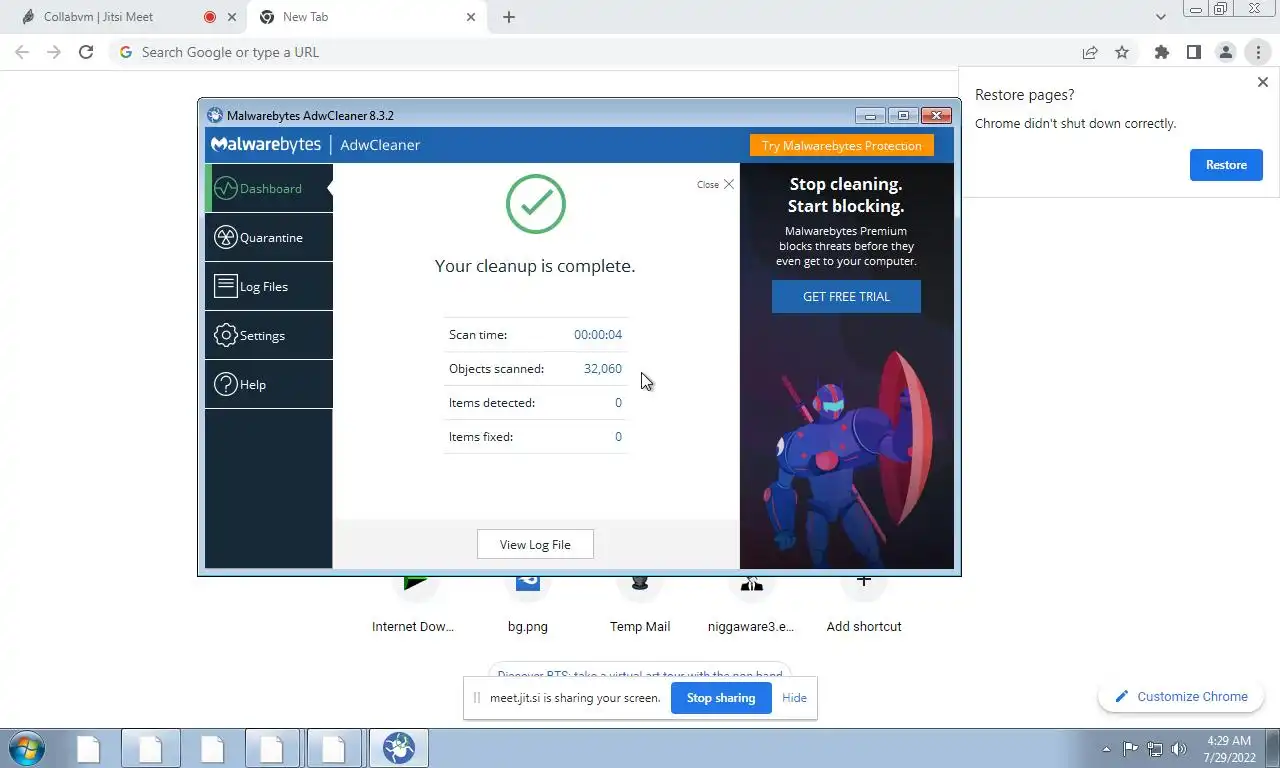Hide the screen sharing notification bar
Viewport: 1280px width, 768px height.
tap(794, 698)
